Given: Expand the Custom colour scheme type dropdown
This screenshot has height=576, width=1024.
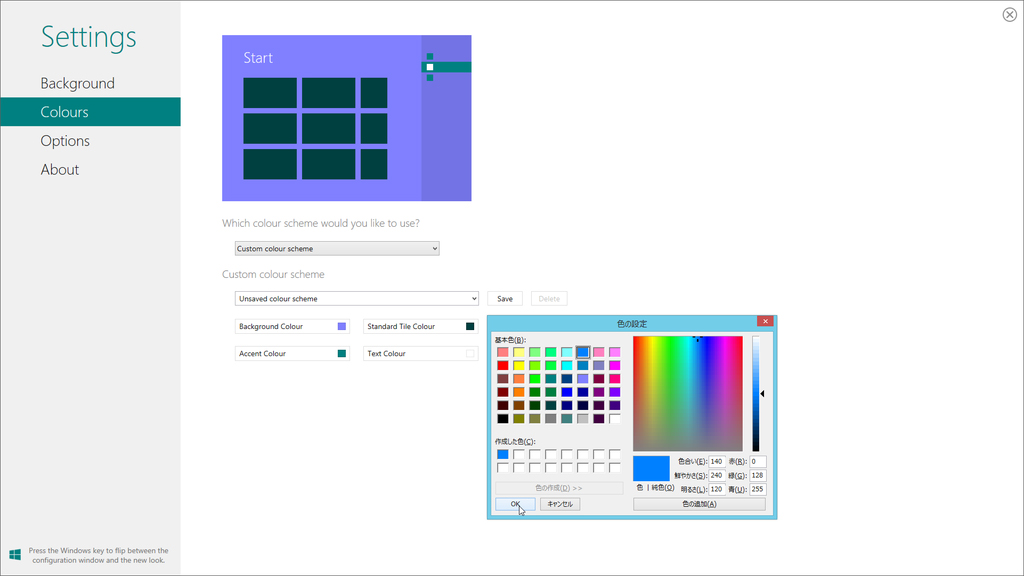Looking at the screenshot, I should pyautogui.click(x=337, y=248).
